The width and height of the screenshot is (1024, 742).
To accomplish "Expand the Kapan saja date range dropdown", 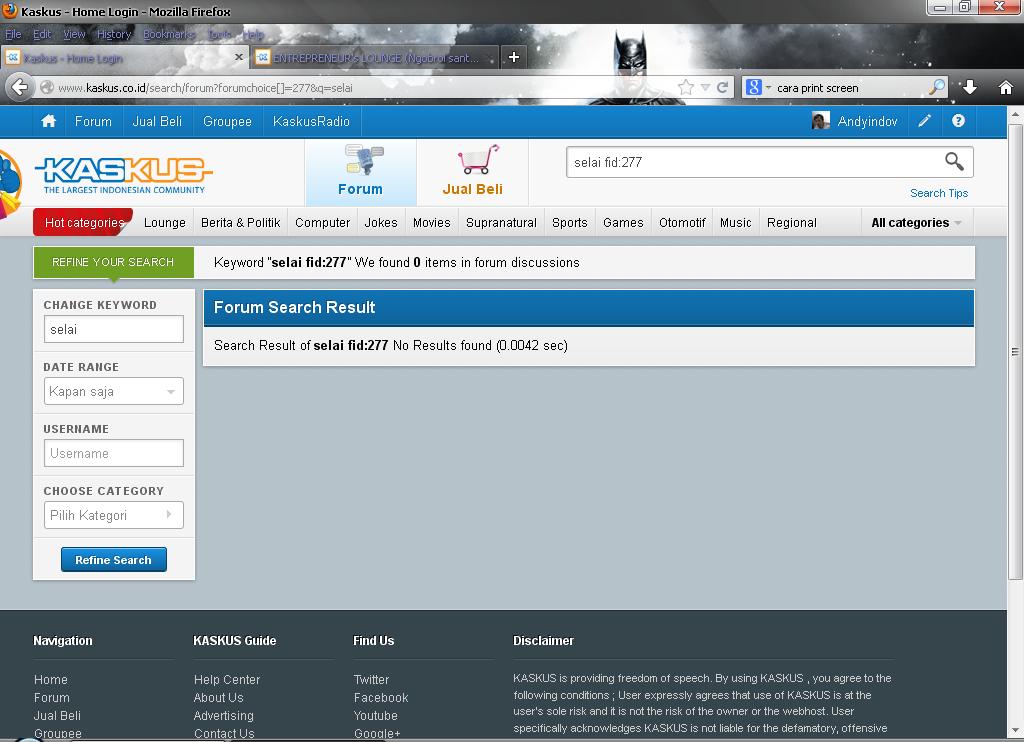I will click(x=113, y=392).
